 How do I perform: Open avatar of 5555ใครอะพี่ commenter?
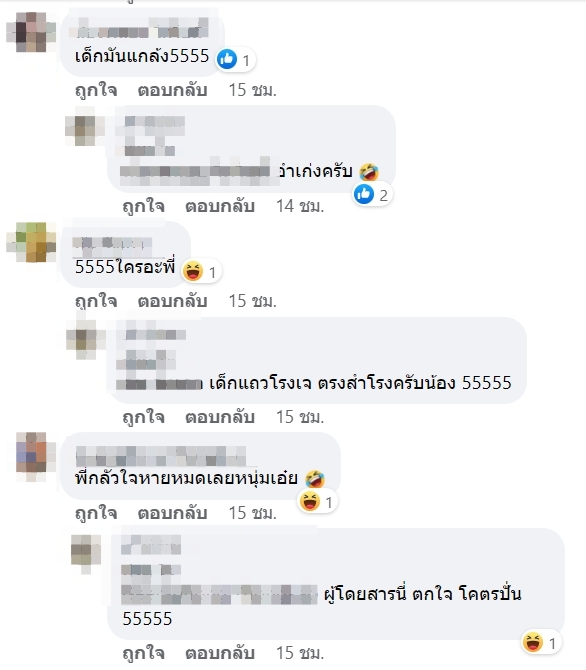pyautogui.click(x=31, y=242)
